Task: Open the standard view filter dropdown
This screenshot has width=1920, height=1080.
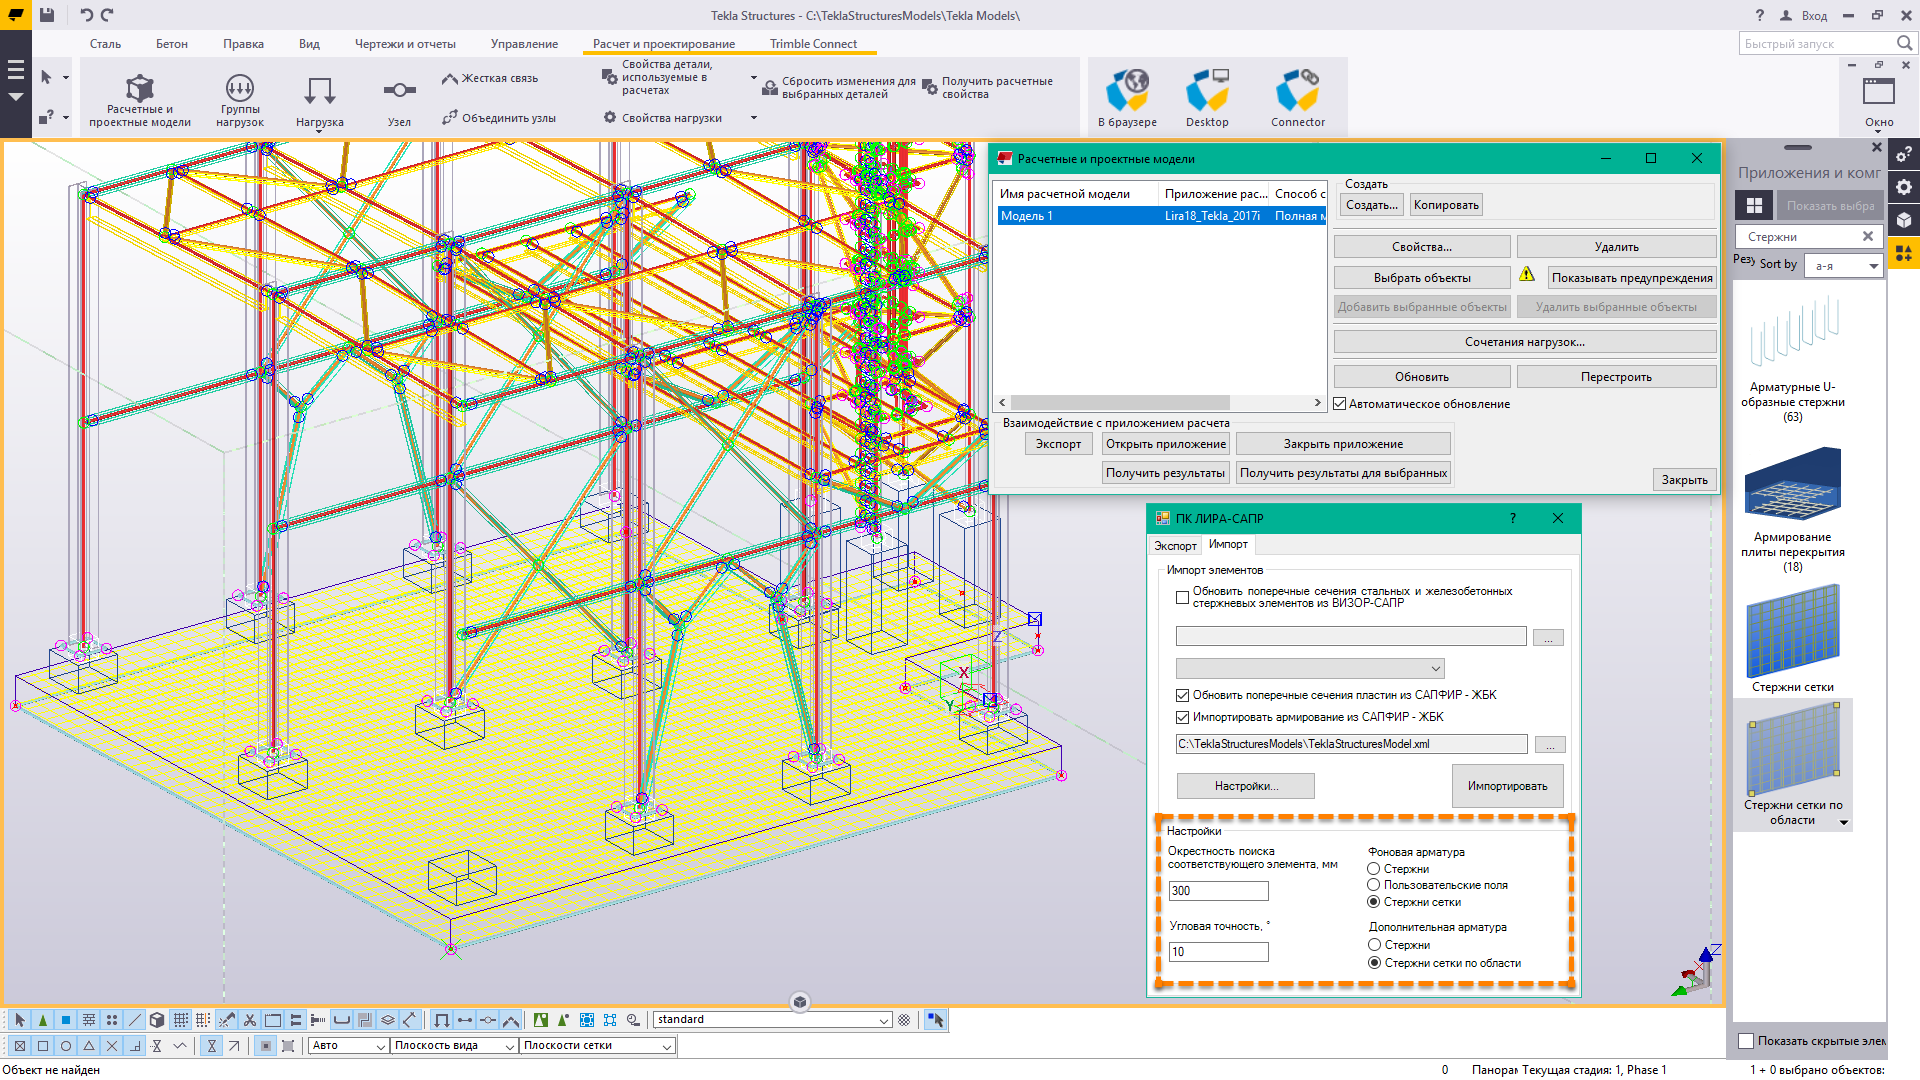Action: click(x=884, y=1020)
